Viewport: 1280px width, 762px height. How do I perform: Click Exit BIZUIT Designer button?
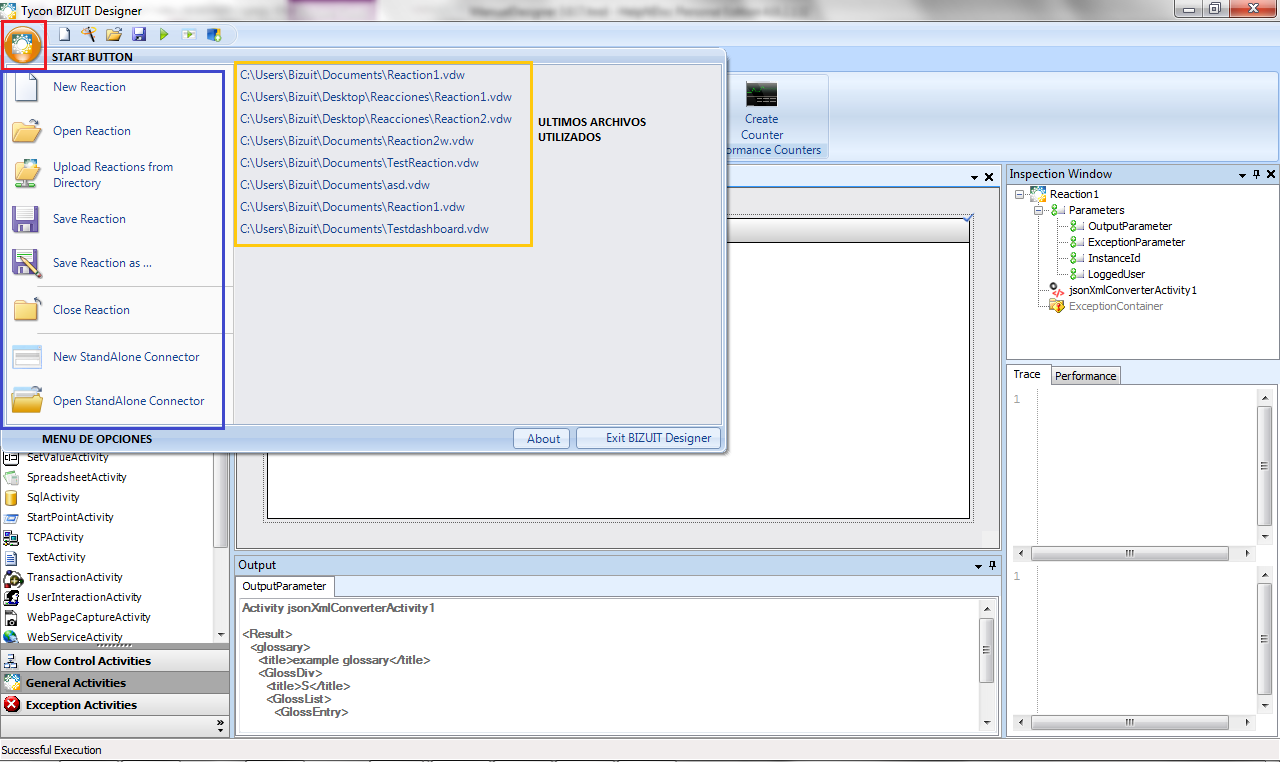[649, 438]
